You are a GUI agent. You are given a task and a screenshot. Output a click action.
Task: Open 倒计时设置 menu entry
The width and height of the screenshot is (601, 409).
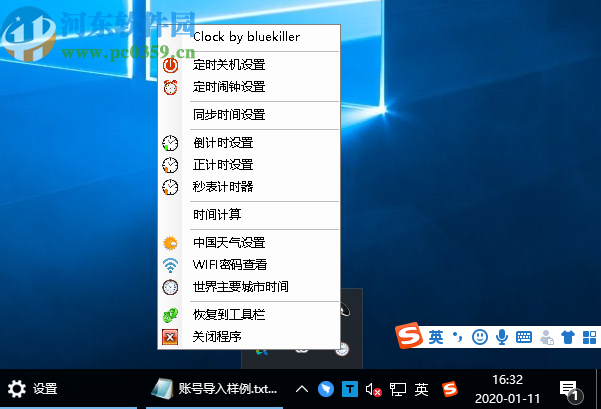(x=249, y=143)
